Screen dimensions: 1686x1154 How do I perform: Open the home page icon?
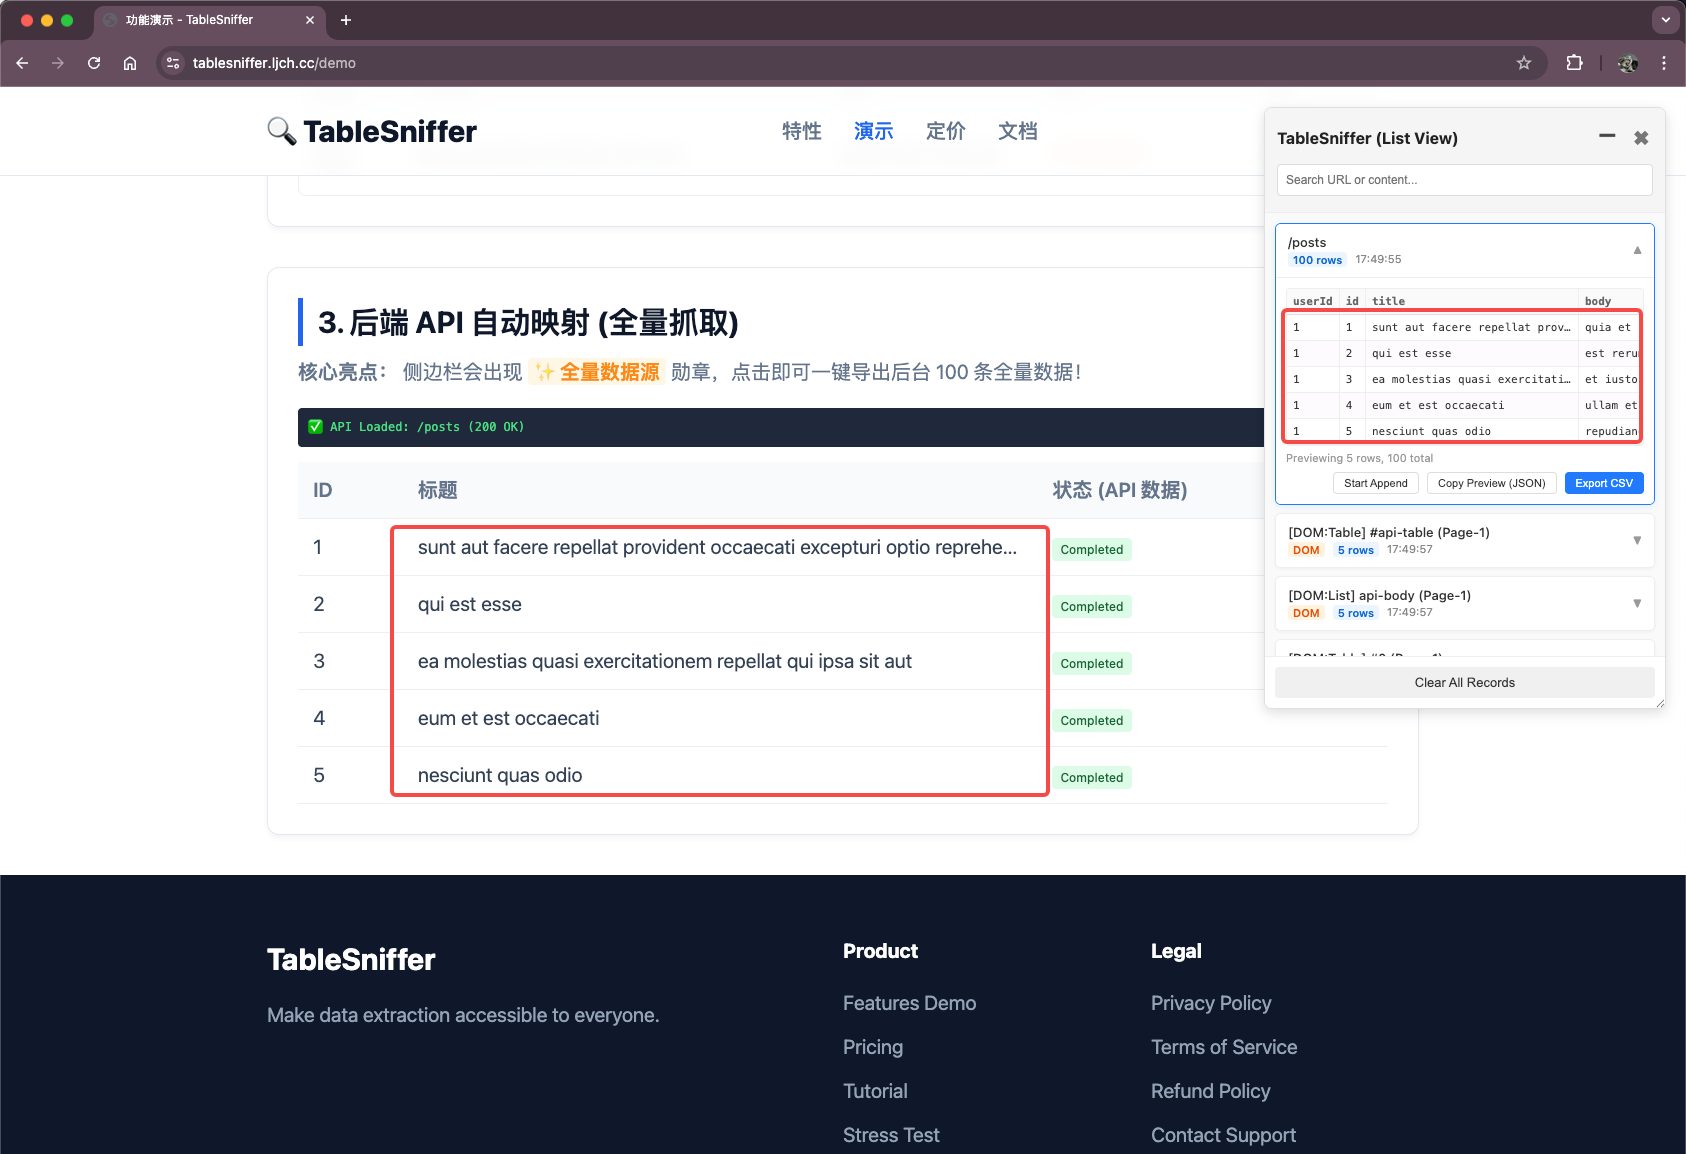click(x=129, y=62)
